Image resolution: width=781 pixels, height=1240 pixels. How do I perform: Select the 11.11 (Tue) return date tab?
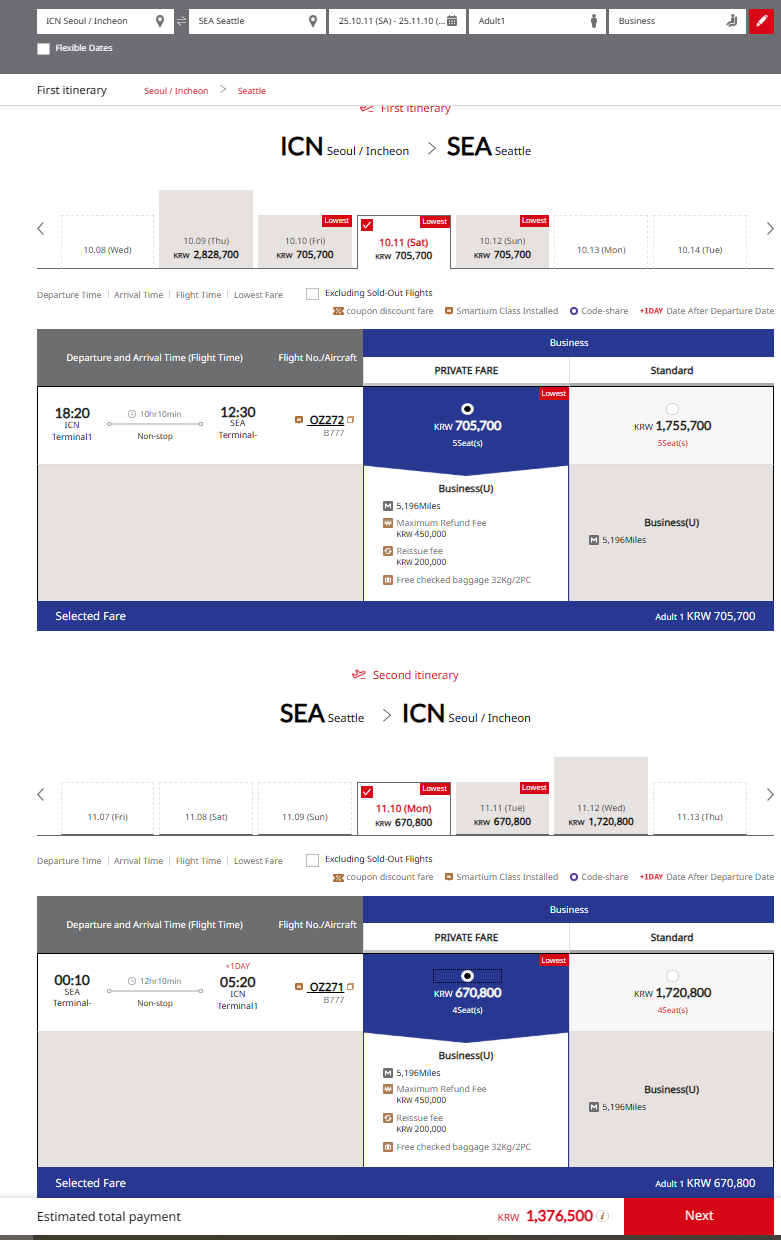(502, 809)
